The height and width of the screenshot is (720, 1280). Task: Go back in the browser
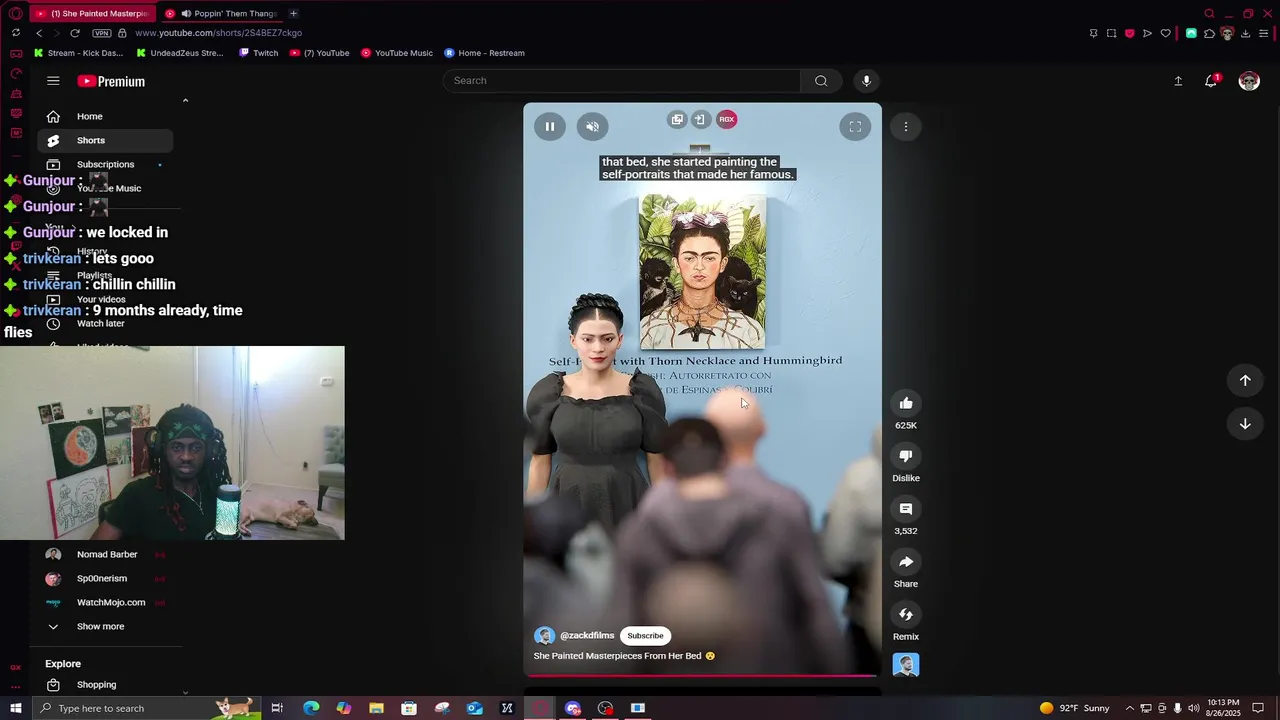click(39, 33)
